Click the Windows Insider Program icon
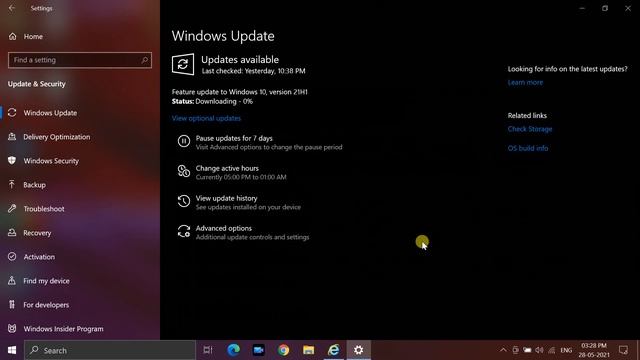 [x=12, y=329]
